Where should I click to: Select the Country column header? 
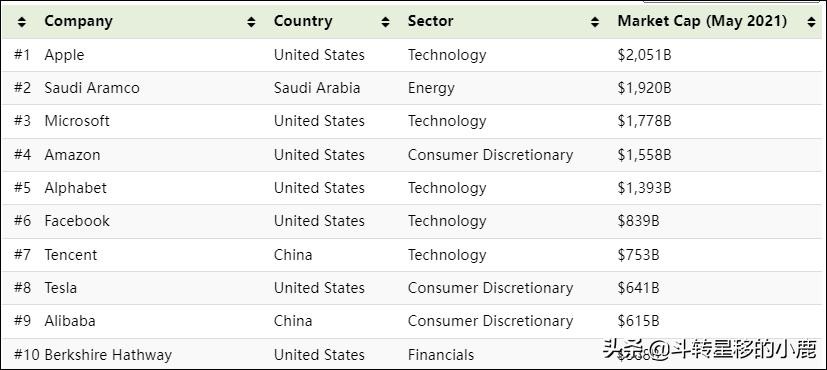click(303, 21)
